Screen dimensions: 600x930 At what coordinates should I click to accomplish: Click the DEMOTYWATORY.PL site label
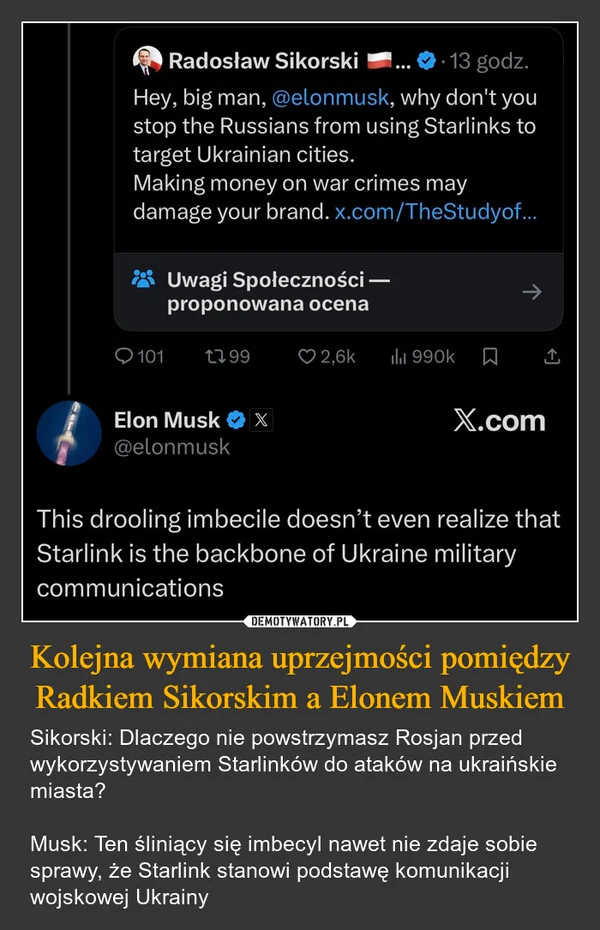pos(300,621)
